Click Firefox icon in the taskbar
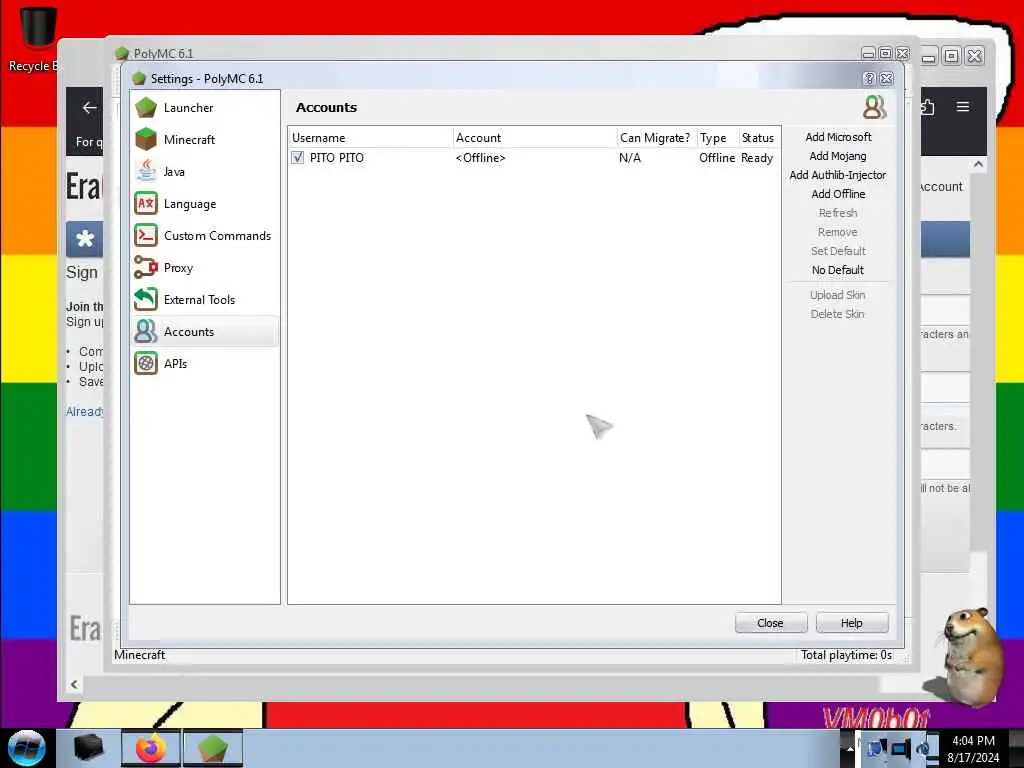 151,748
